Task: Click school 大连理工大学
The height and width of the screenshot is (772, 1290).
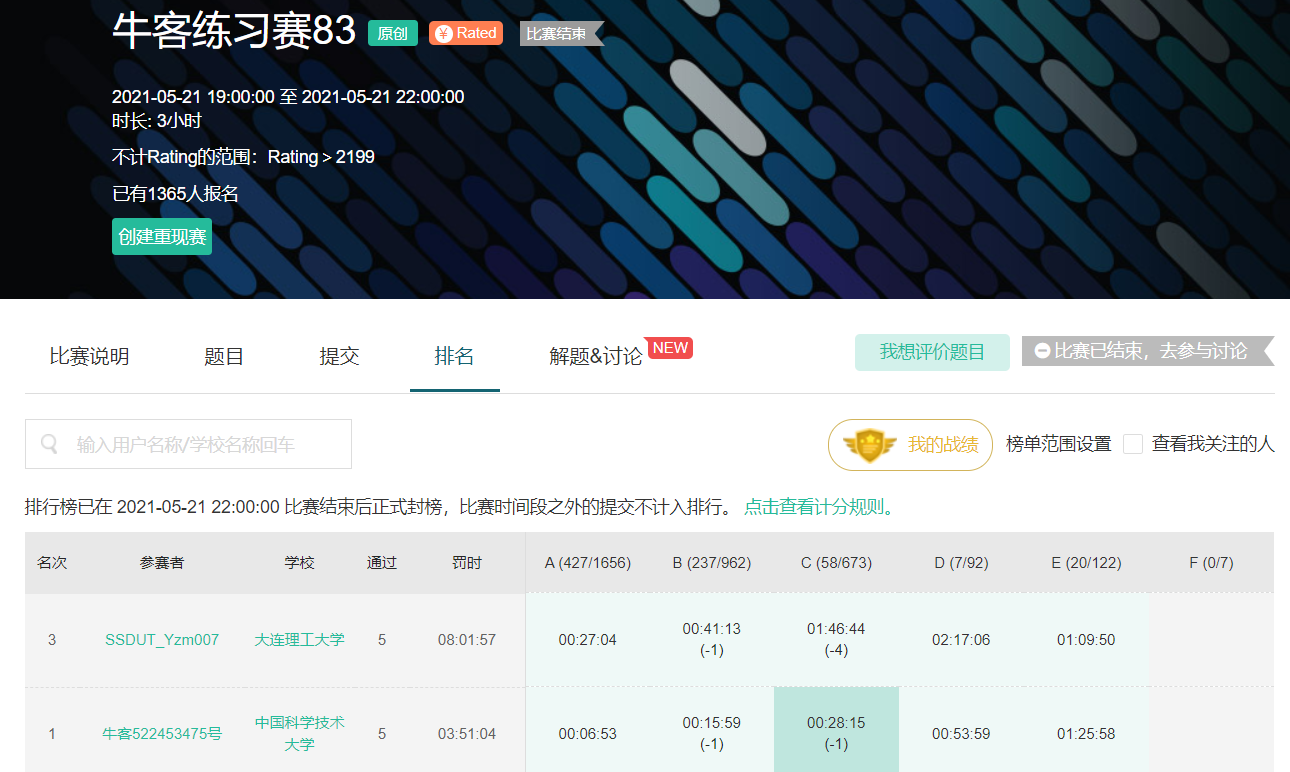Action: point(299,640)
